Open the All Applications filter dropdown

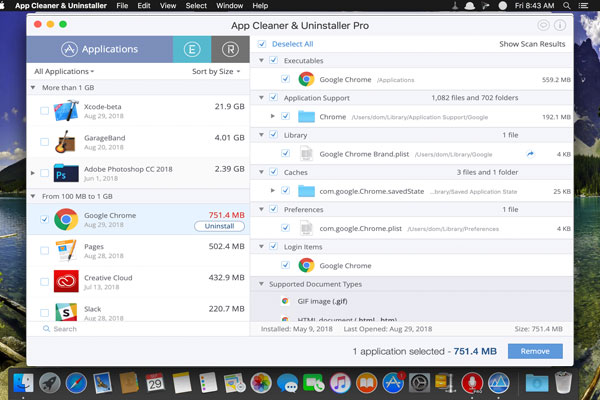point(64,72)
